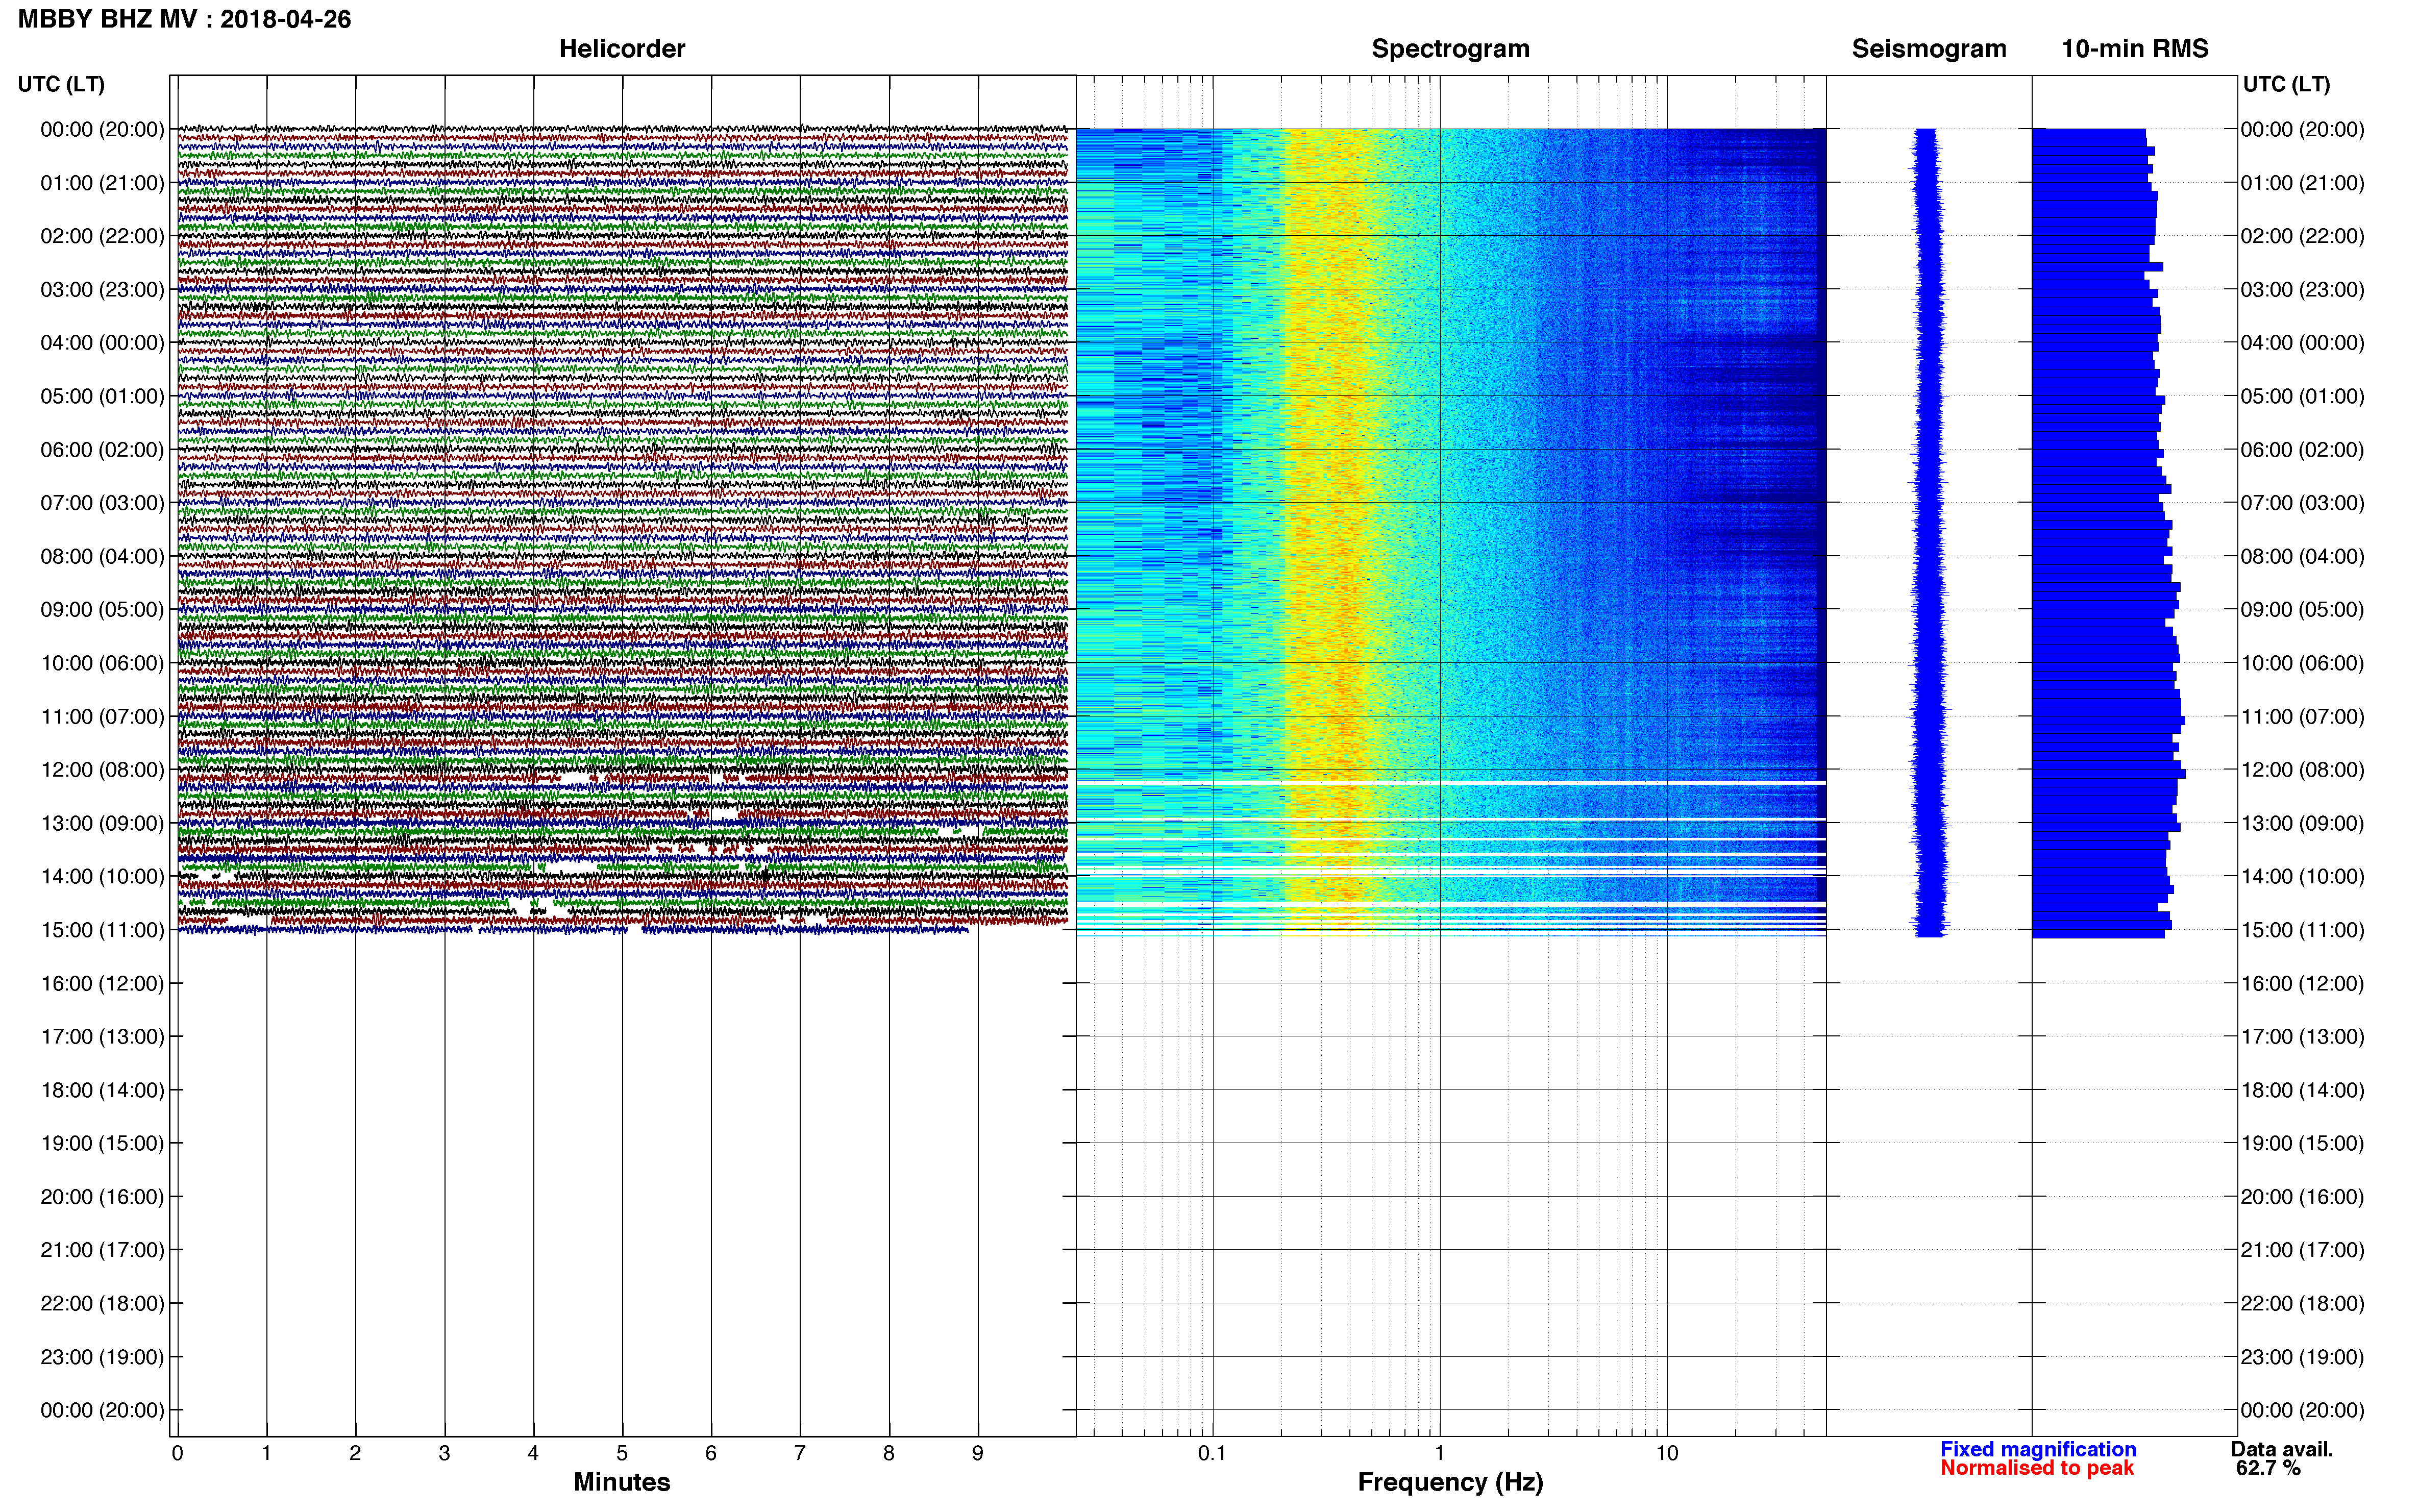The width and height of the screenshot is (2419, 1512).
Task: Click the 'Fixed magnification' legend text
Action: tap(2038, 1449)
